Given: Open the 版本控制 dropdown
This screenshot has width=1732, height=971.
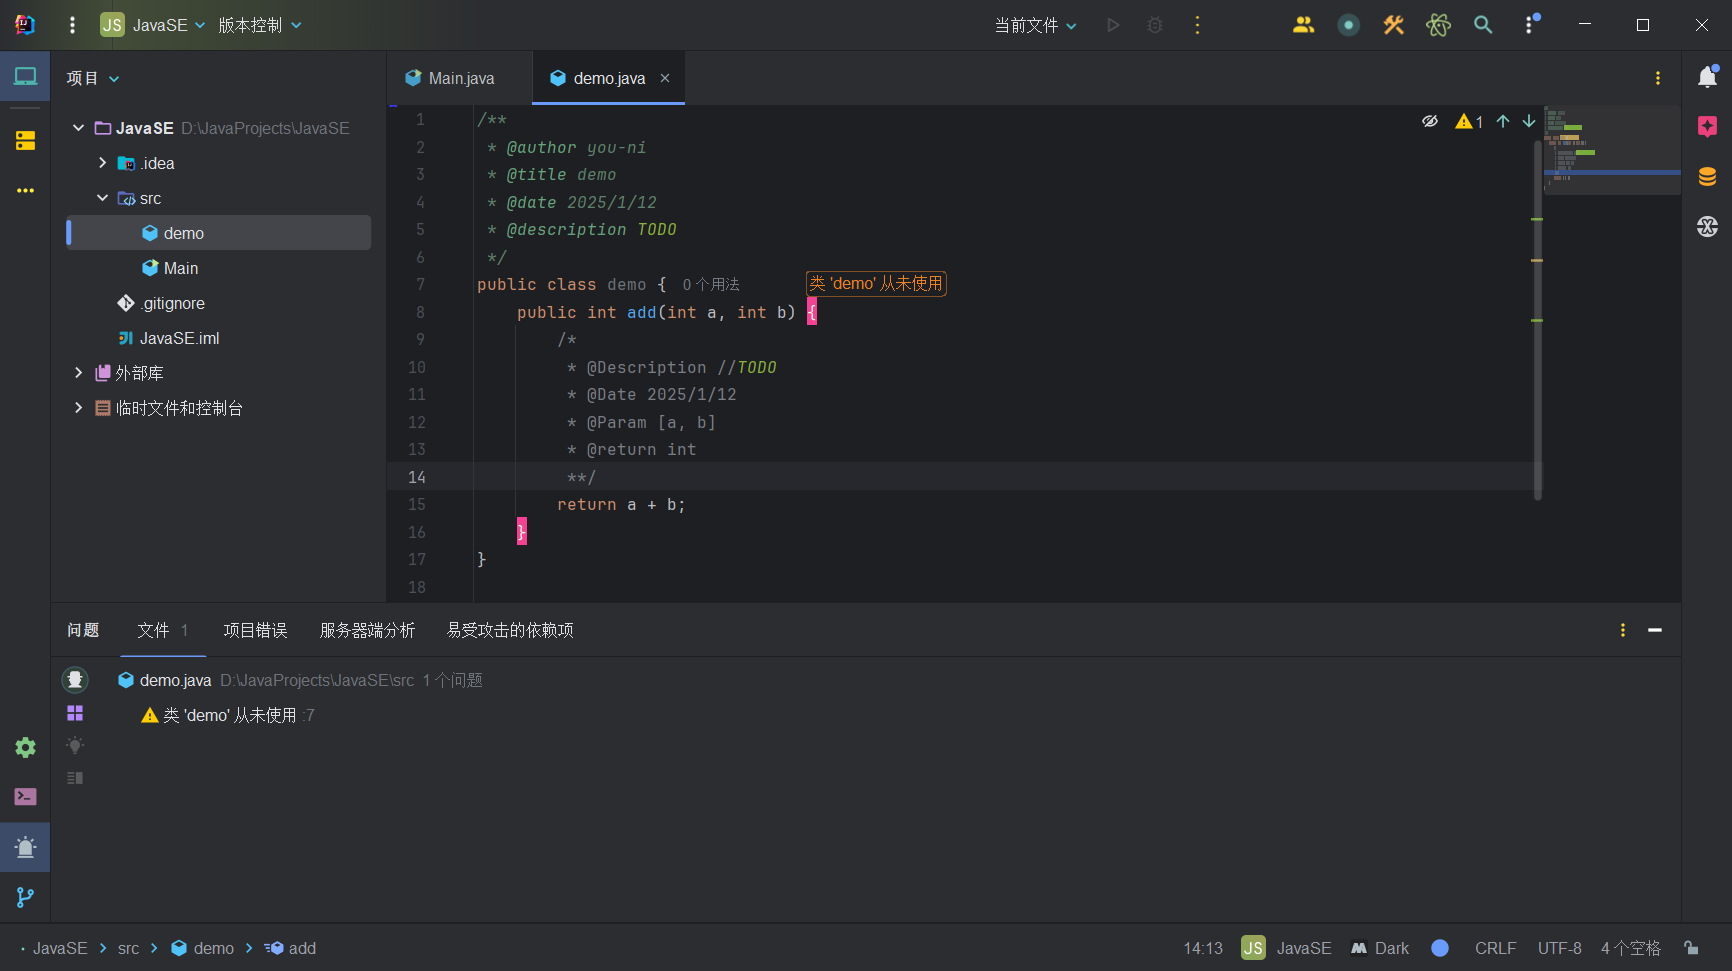Looking at the screenshot, I should click(x=260, y=25).
